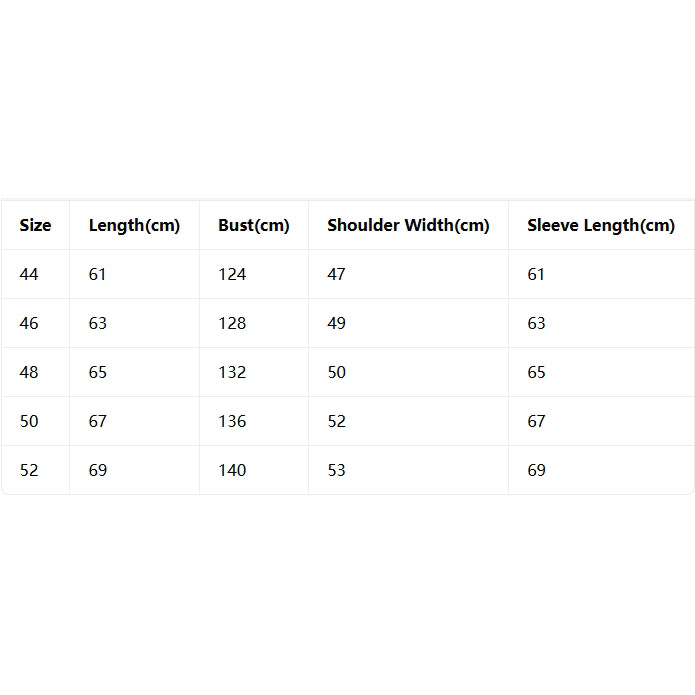695x695 pixels.
Task: Click bust value 136
Action: [232, 421]
